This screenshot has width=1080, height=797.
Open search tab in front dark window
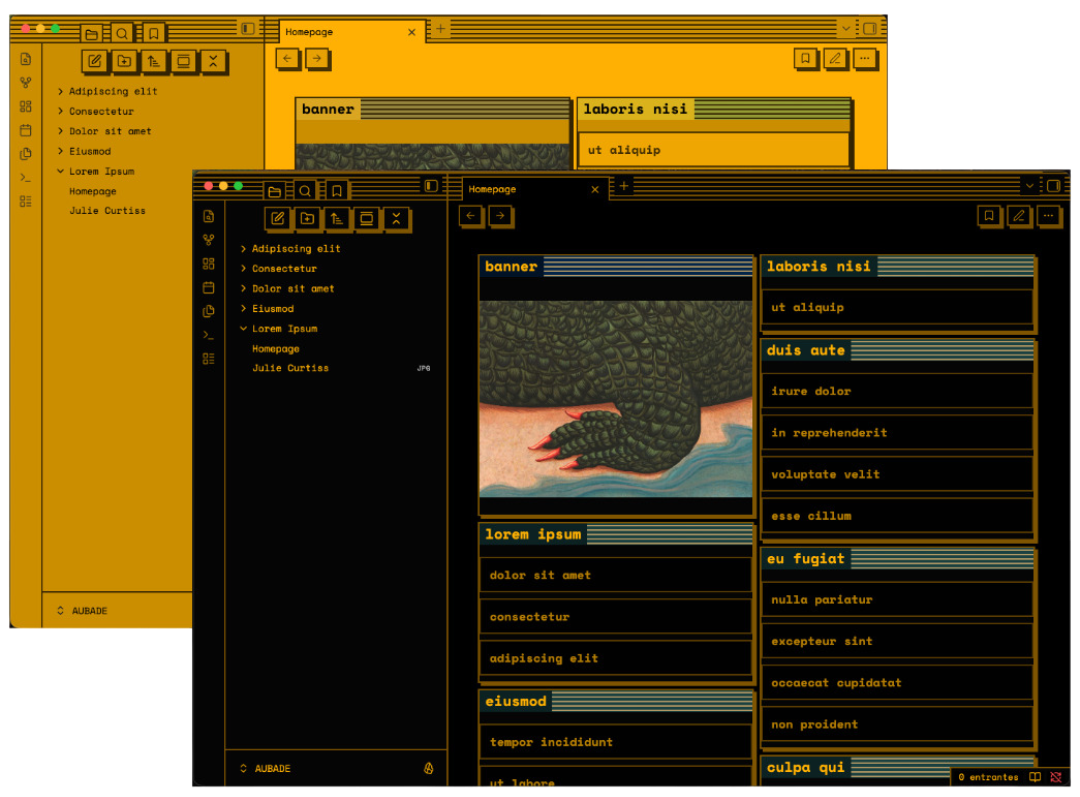[305, 191]
